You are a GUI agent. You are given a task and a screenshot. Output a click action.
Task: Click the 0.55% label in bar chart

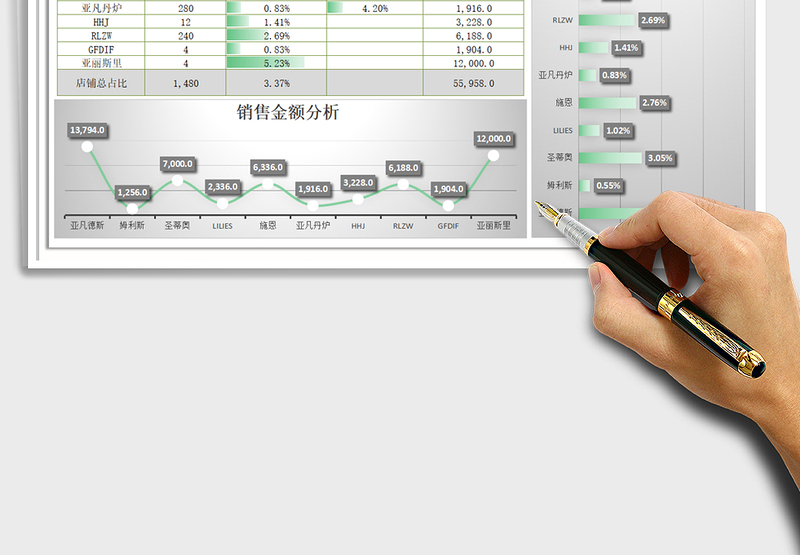click(608, 186)
